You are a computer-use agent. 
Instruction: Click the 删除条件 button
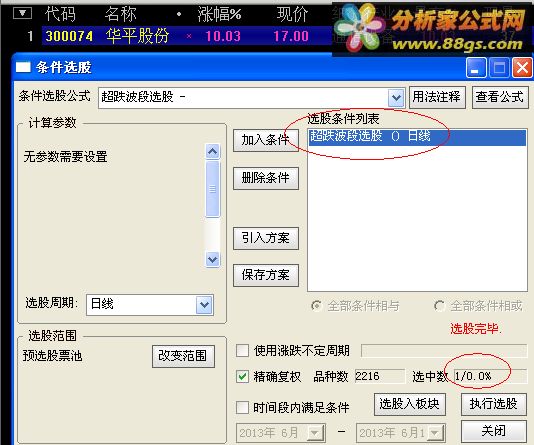coord(266,178)
